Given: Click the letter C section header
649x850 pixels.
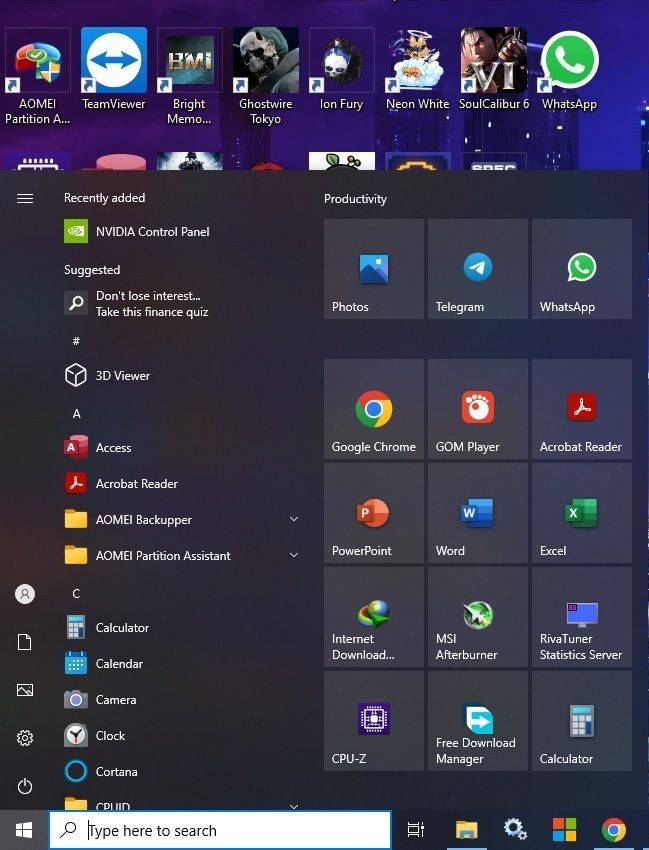Looking at the screenshot, I should click(x=76, y=594).
